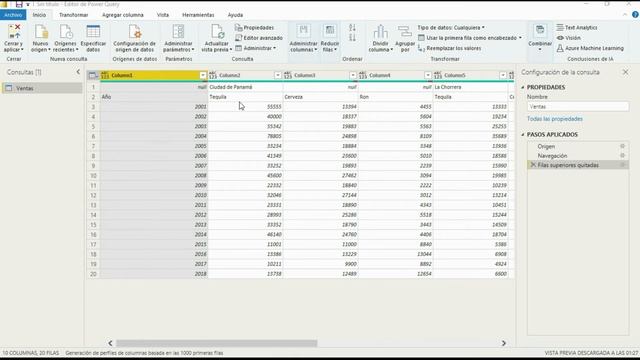This screenshot has height=360, width=640.
Task: Open Text Analytics
Action: (577, 27)
